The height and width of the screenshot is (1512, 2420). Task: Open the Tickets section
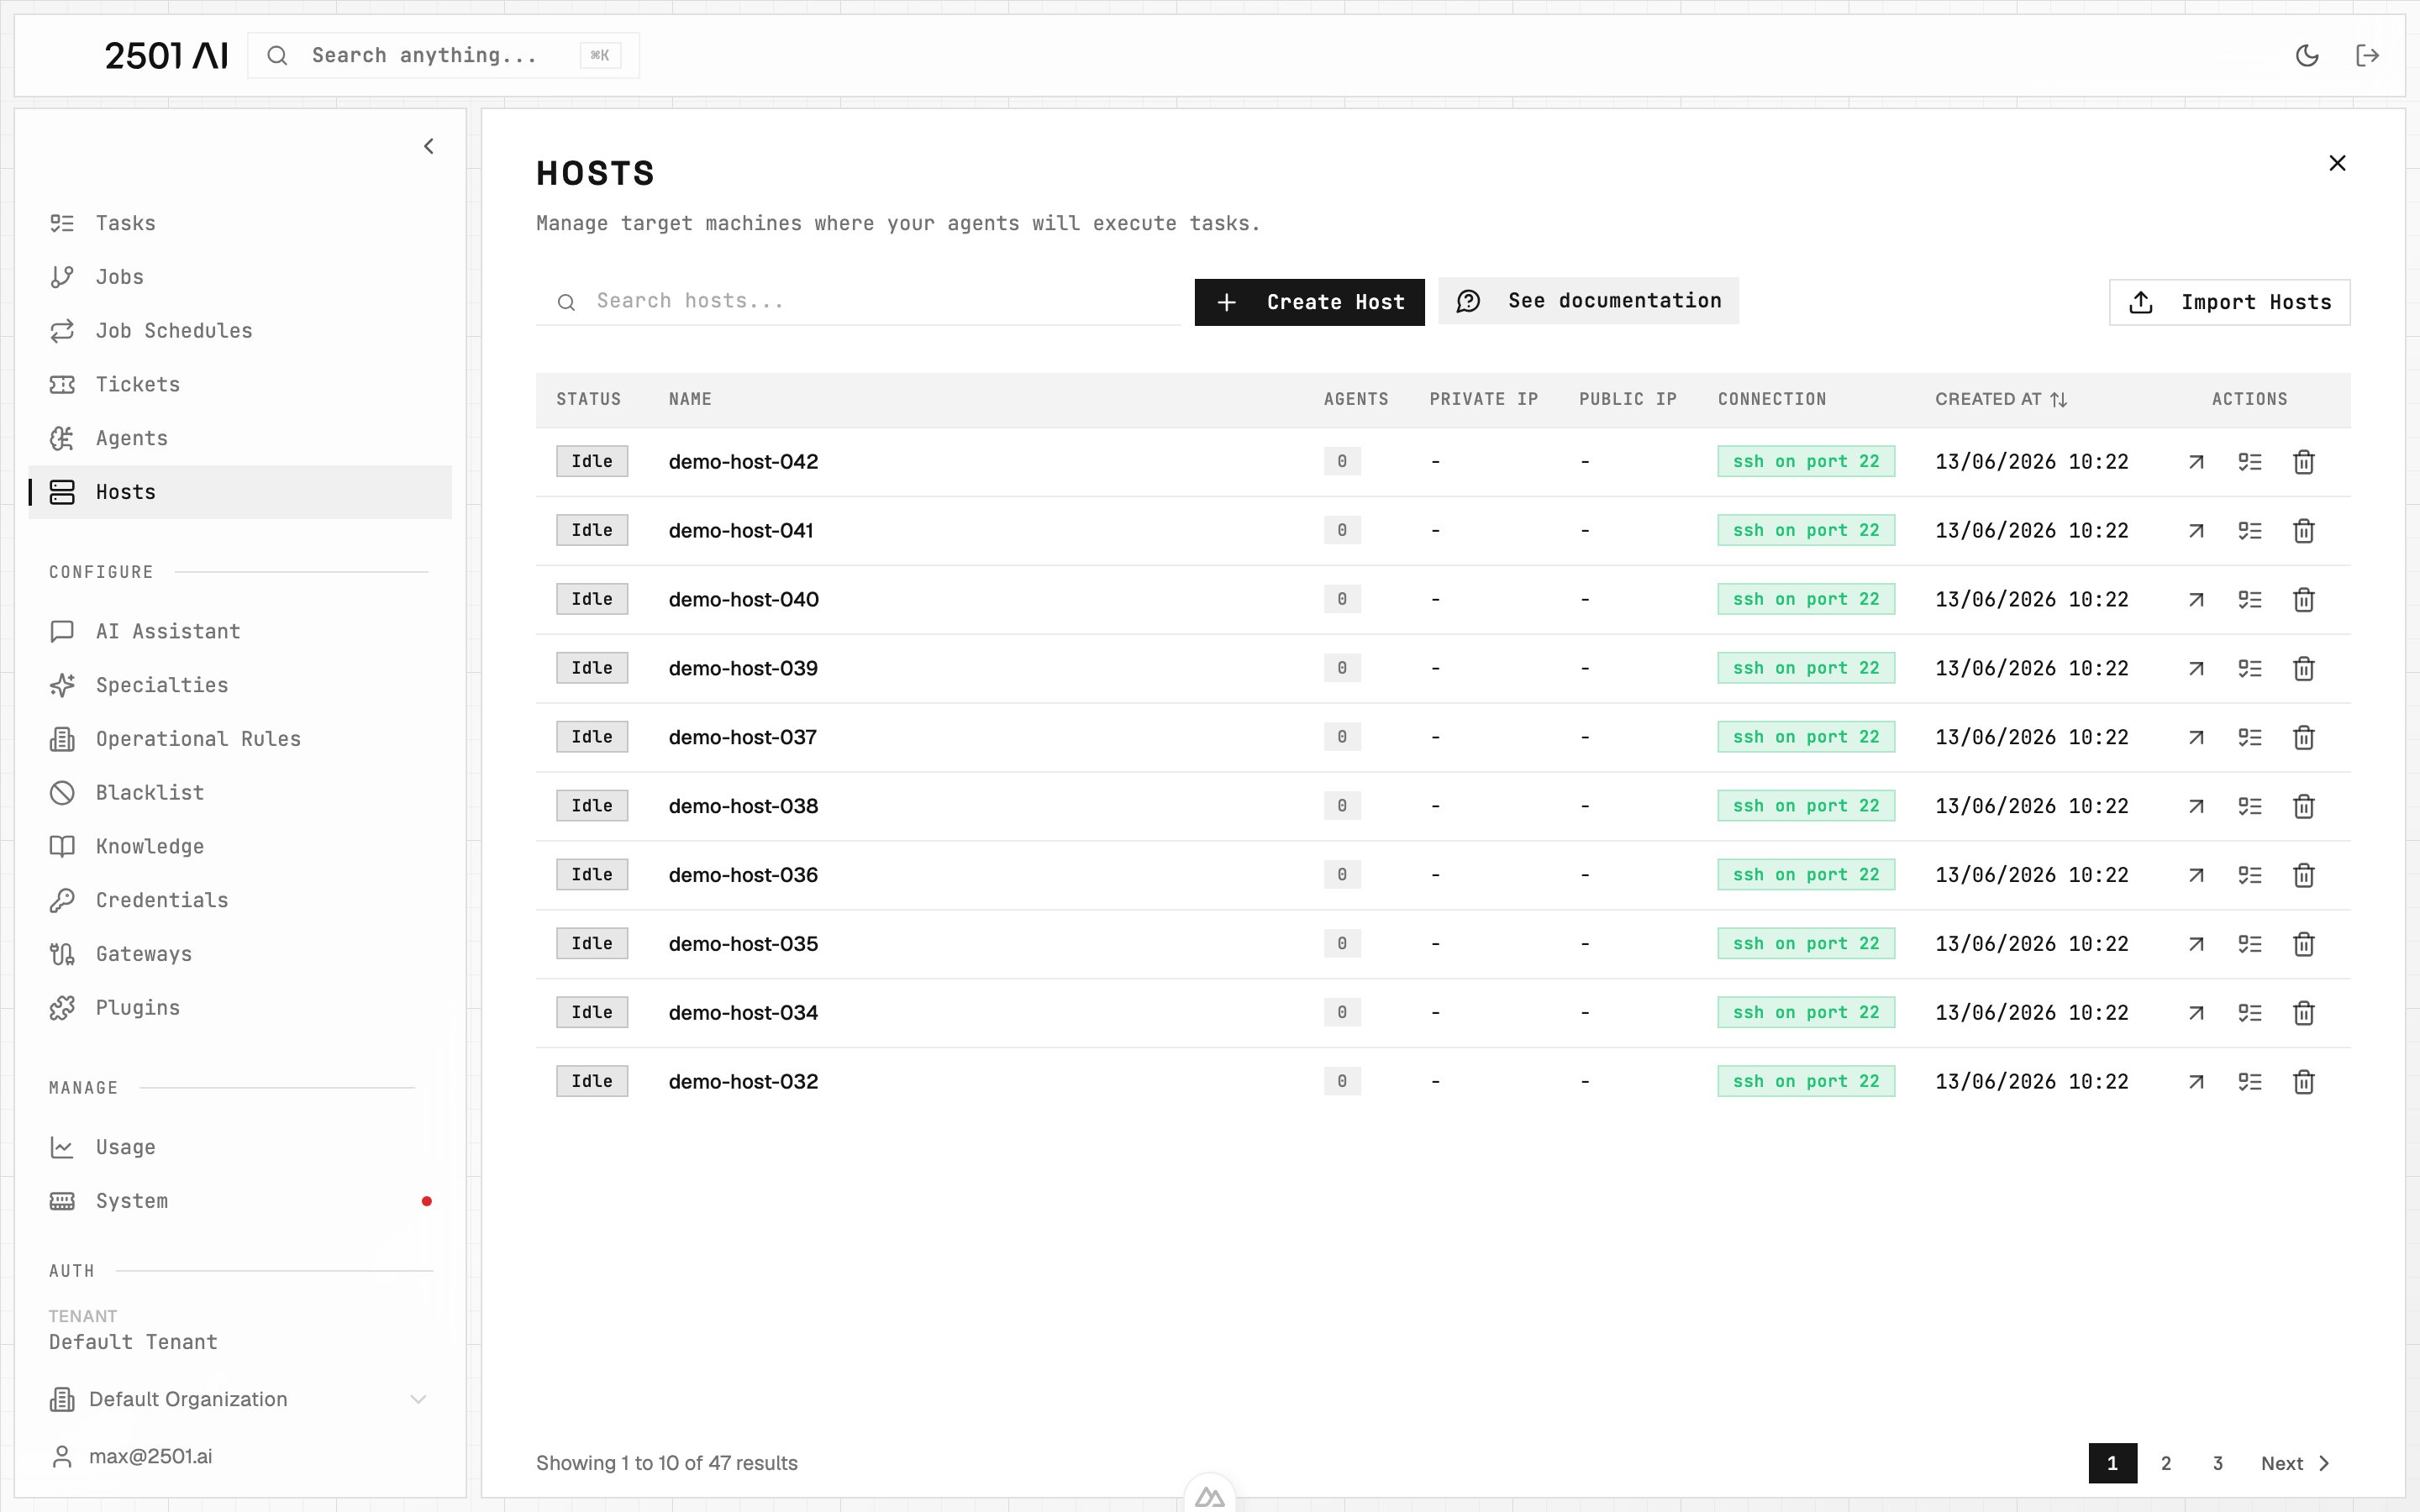tap(240, 384)
